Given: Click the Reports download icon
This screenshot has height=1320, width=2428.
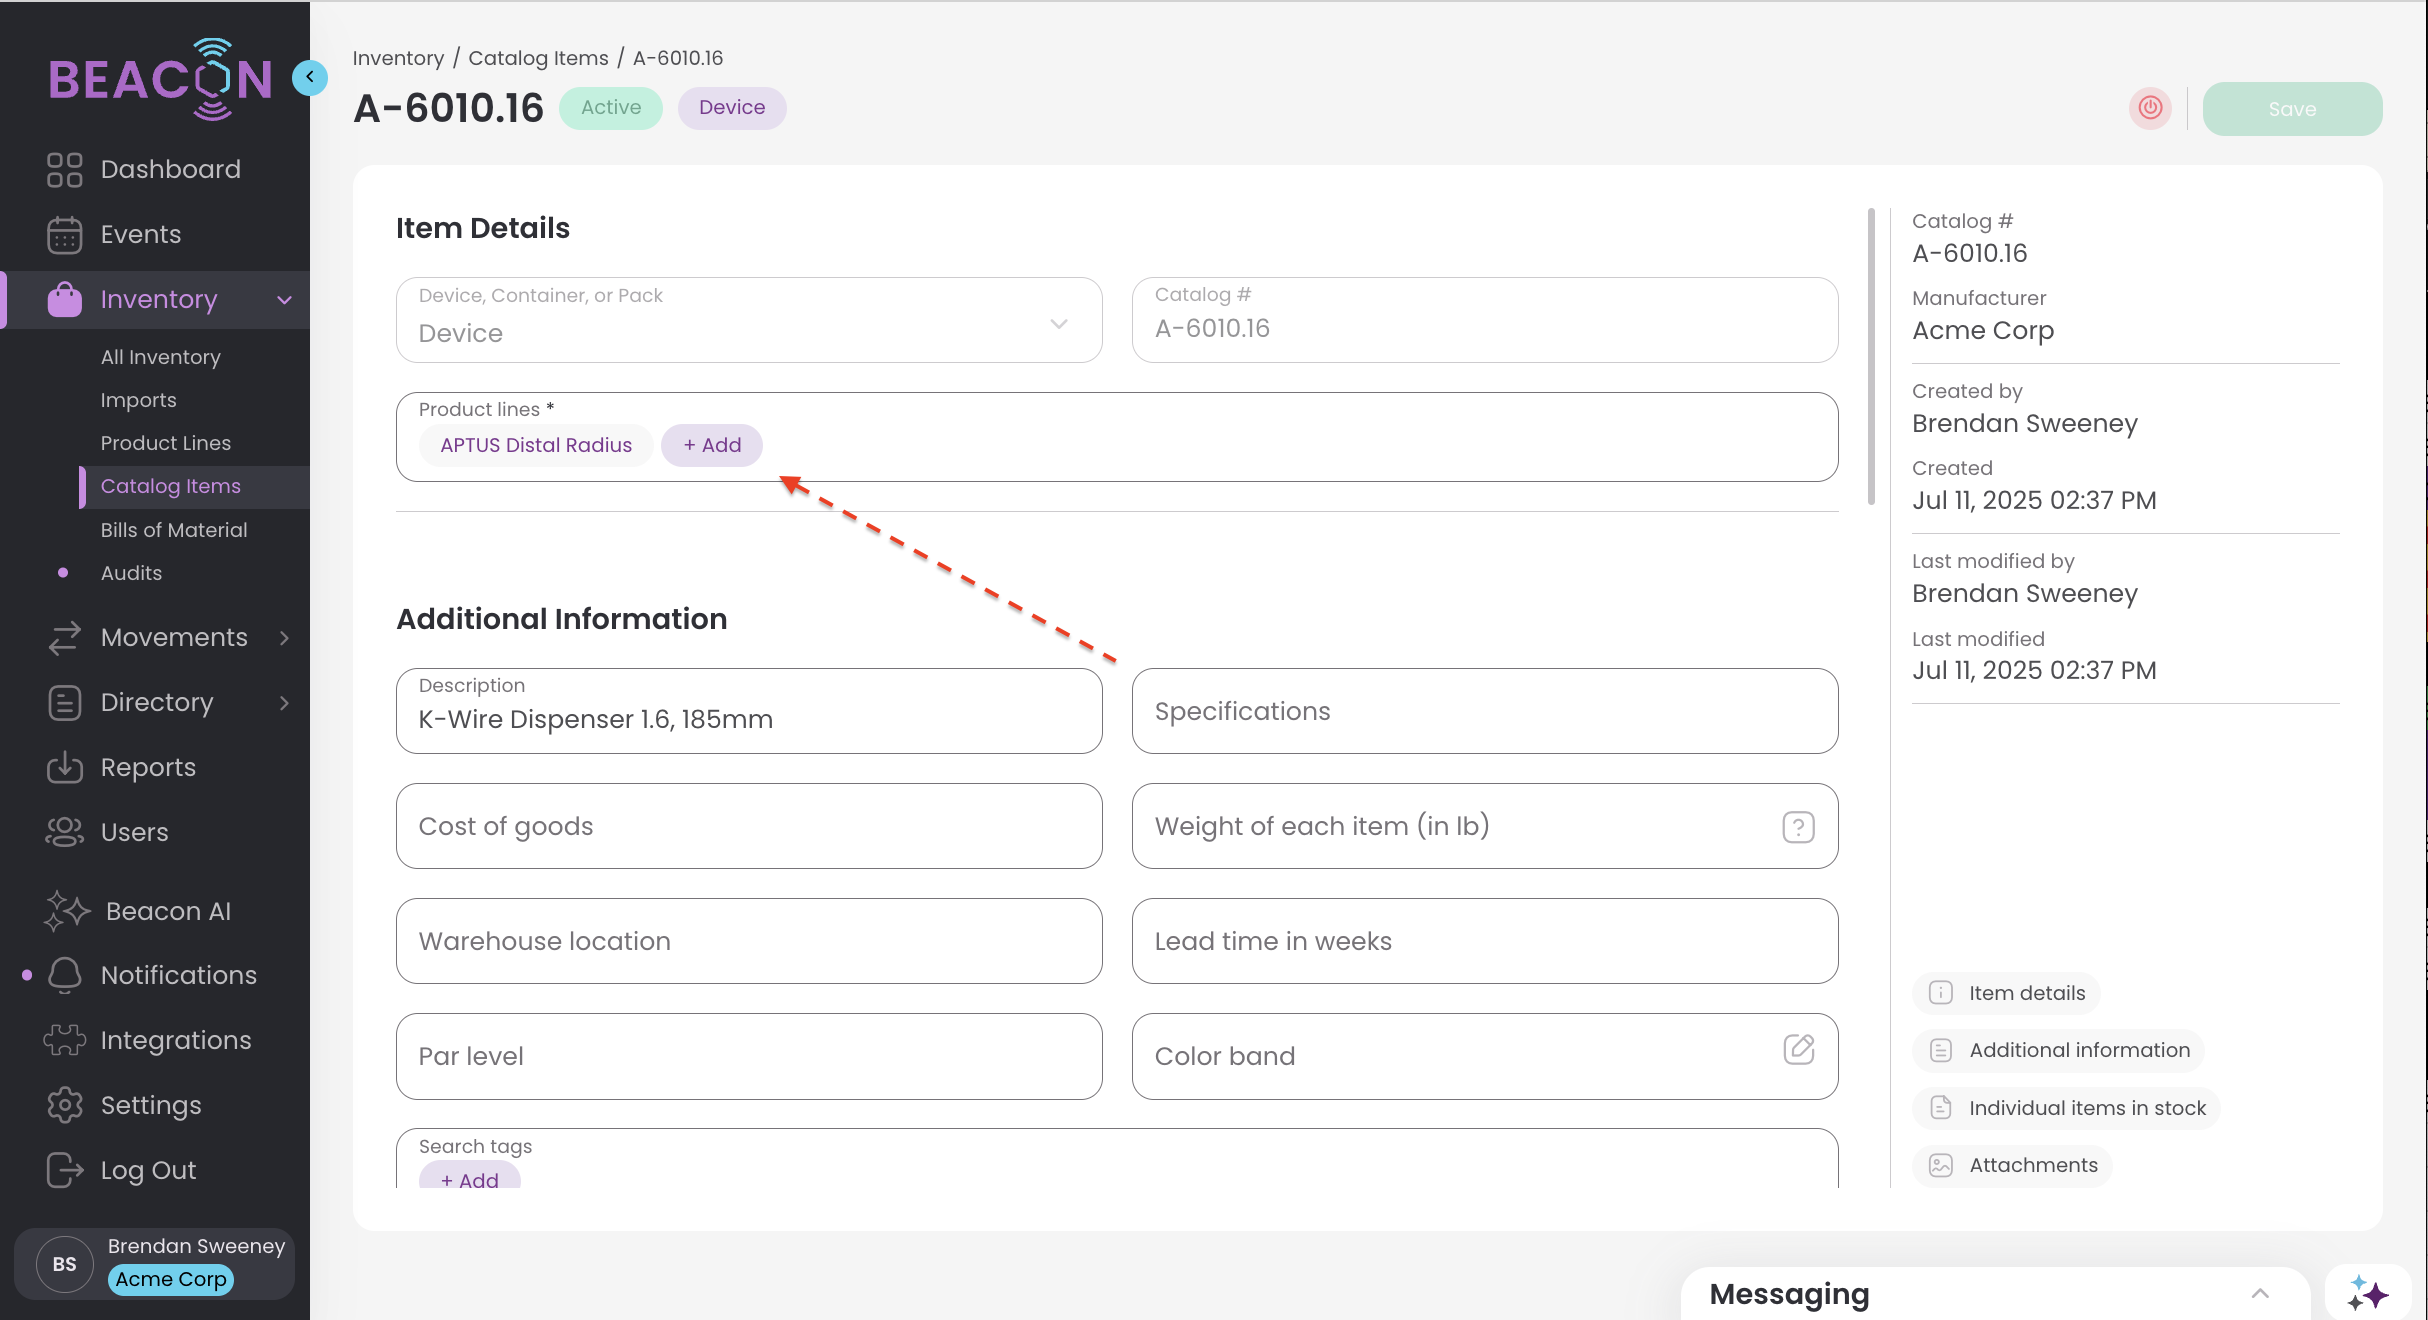Looking at the screenshot, I should (x=64, y=768).
